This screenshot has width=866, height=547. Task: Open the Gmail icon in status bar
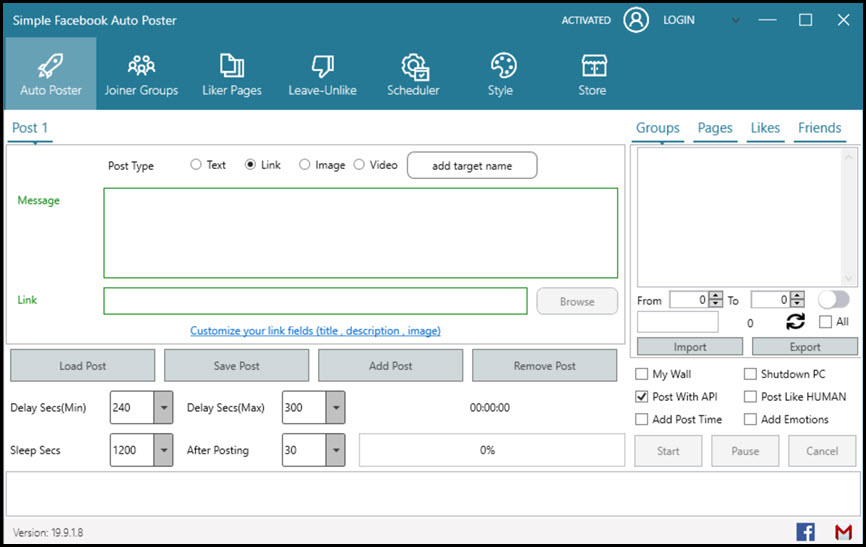pyautogui.click(x=843, y=532)
